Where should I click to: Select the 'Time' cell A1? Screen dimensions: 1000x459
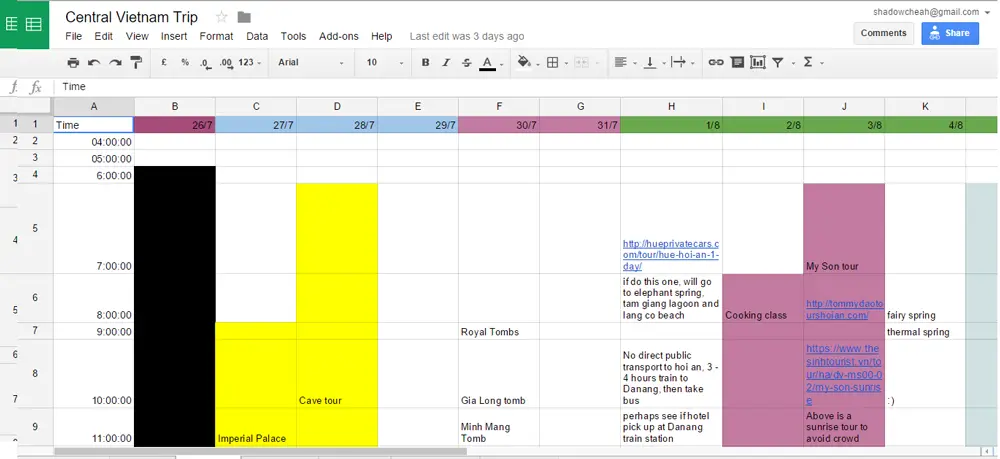(x=94, y=125)
